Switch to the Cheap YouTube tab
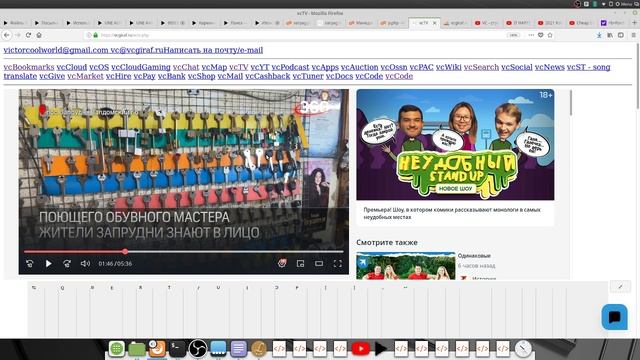The image size is (640, 360). (581, 23)
